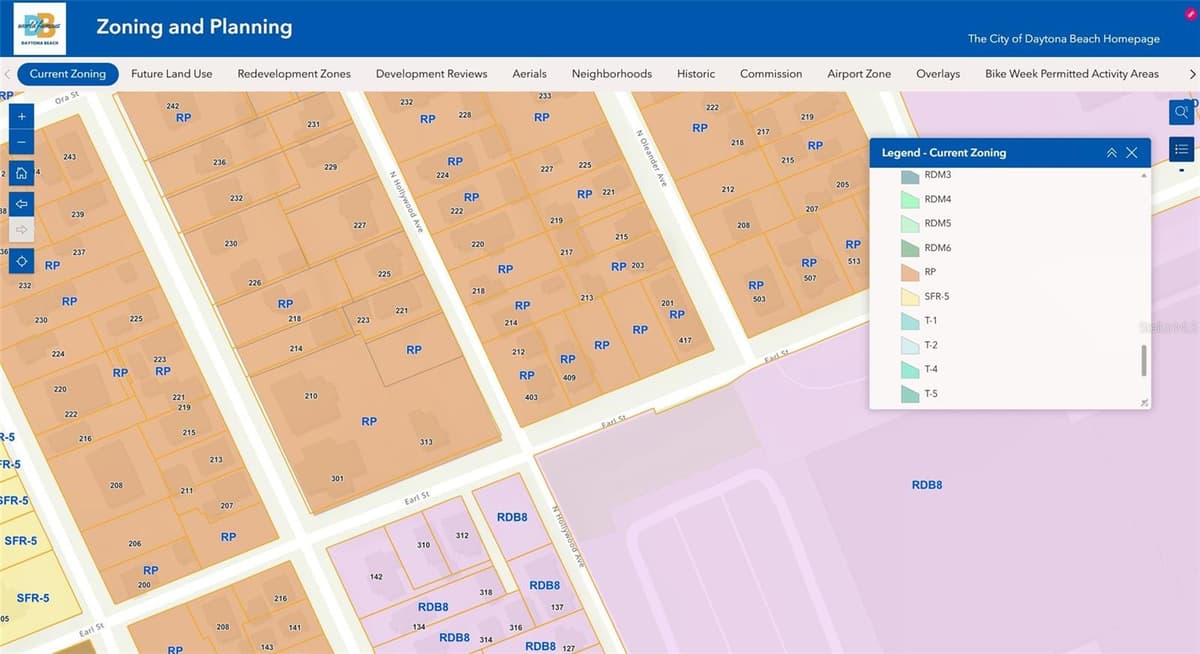
Task: Open the Bike Week Permitted Activity Areas tab
Action: [x=1072, y=74]
